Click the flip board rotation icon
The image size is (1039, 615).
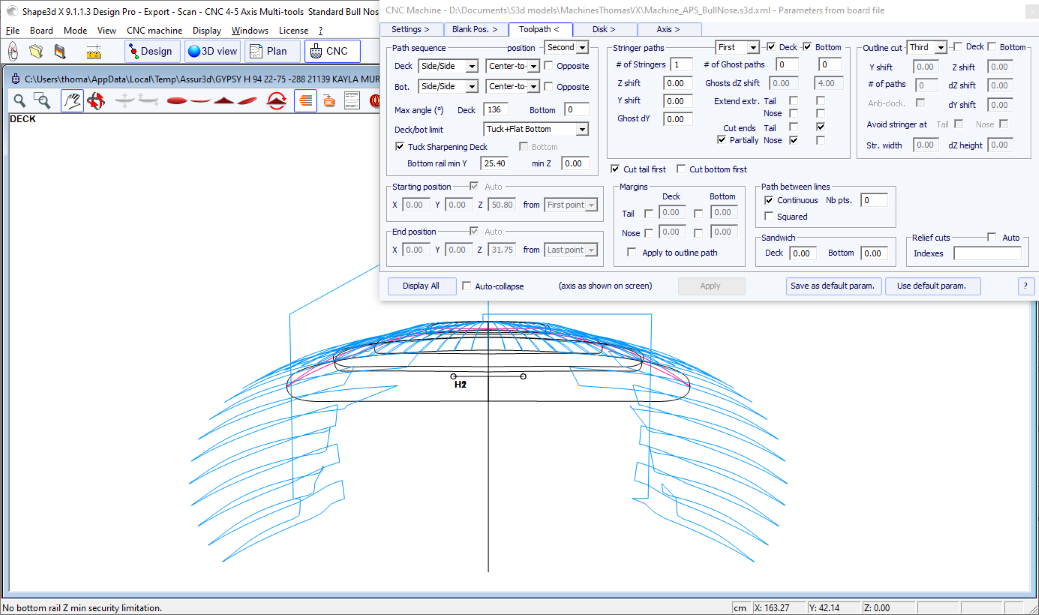278,100
